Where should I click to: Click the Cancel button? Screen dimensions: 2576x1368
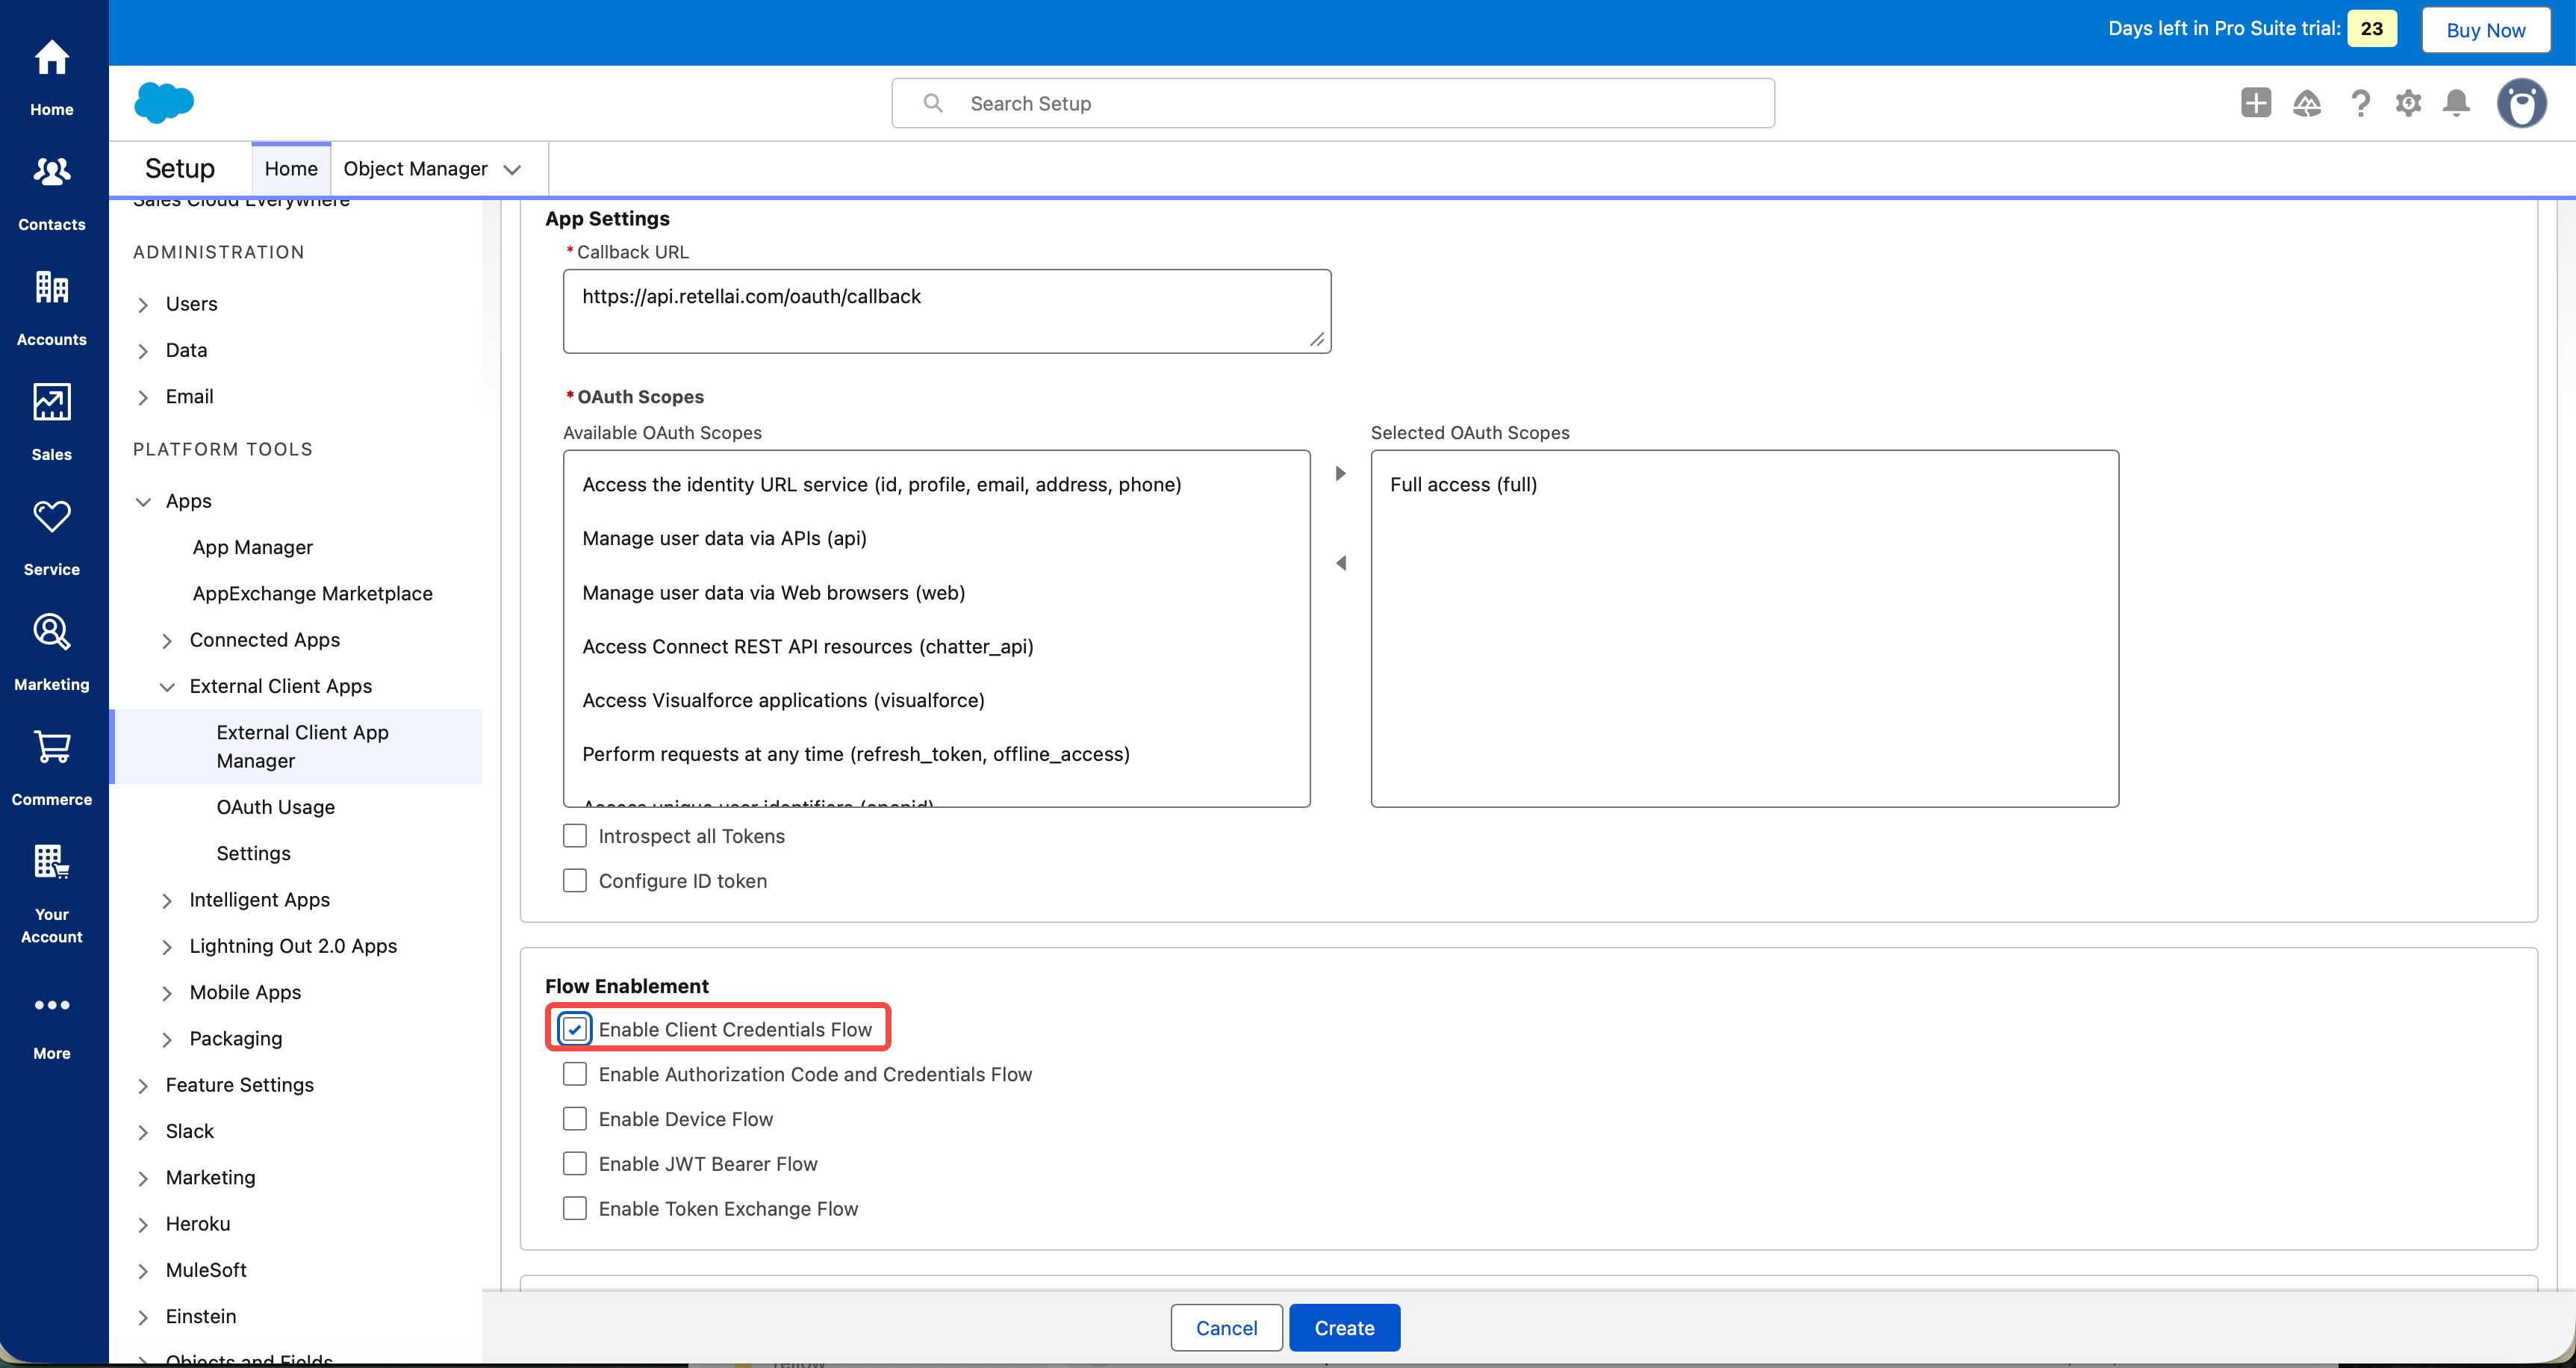pyautogui.click(x=1226, y=1328)
